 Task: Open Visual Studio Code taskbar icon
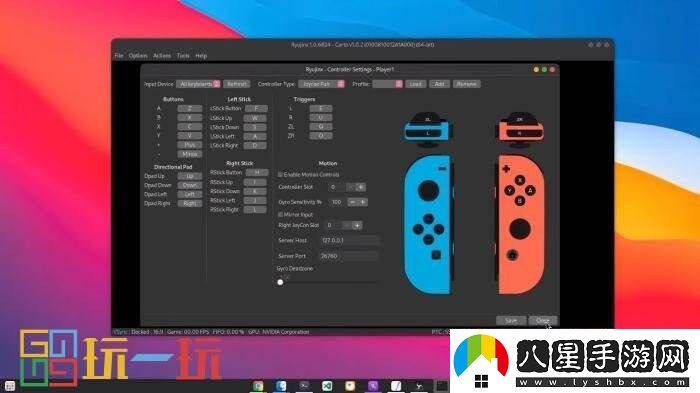click(327, 386)
